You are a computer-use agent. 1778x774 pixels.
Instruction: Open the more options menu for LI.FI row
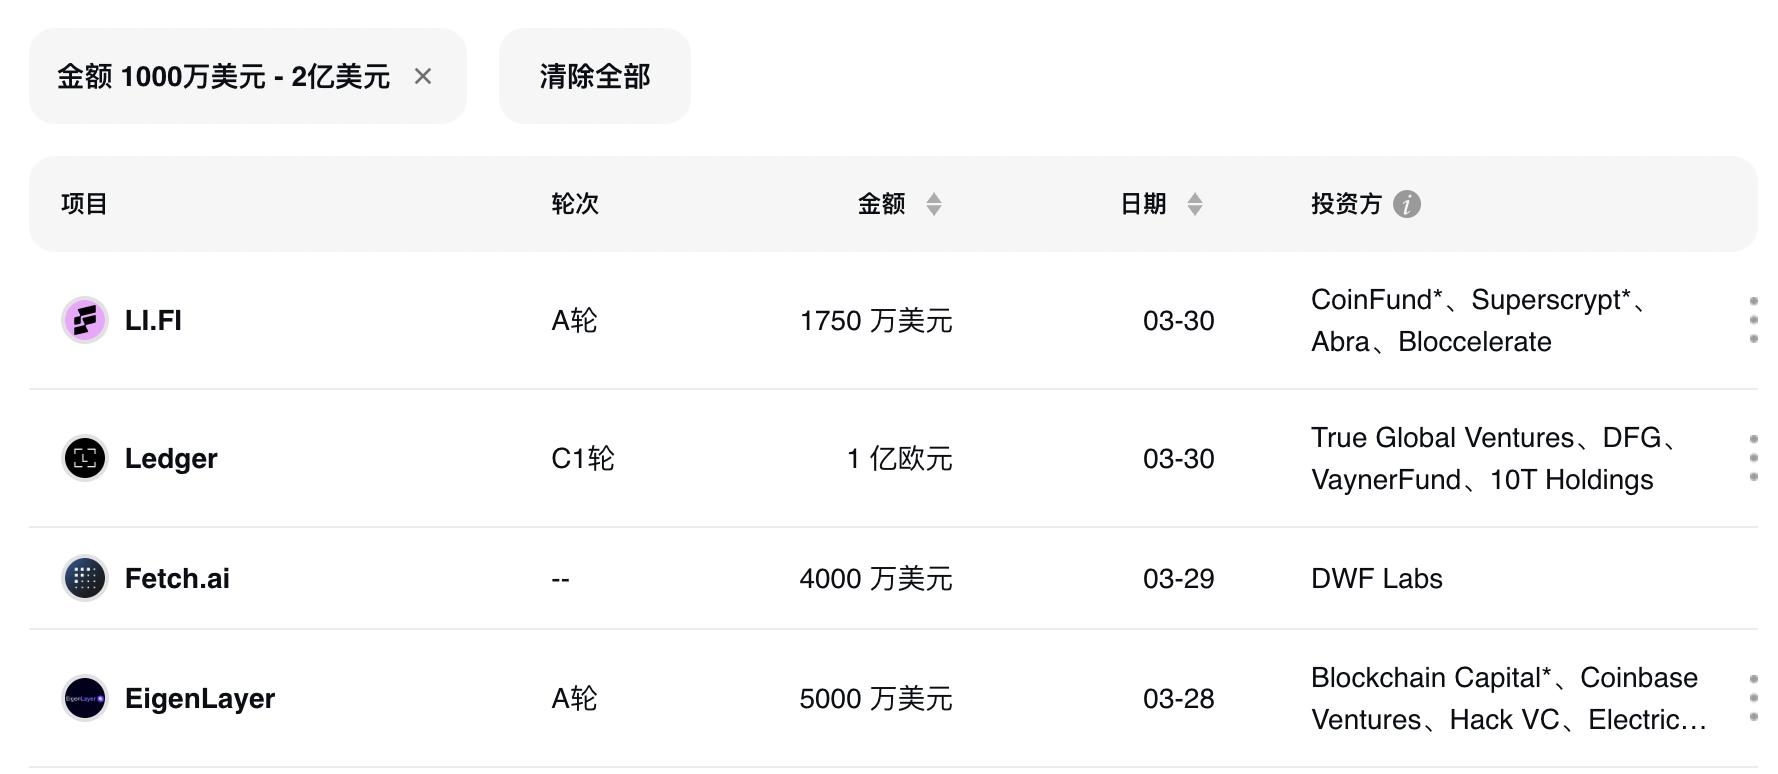(1753, 320)
